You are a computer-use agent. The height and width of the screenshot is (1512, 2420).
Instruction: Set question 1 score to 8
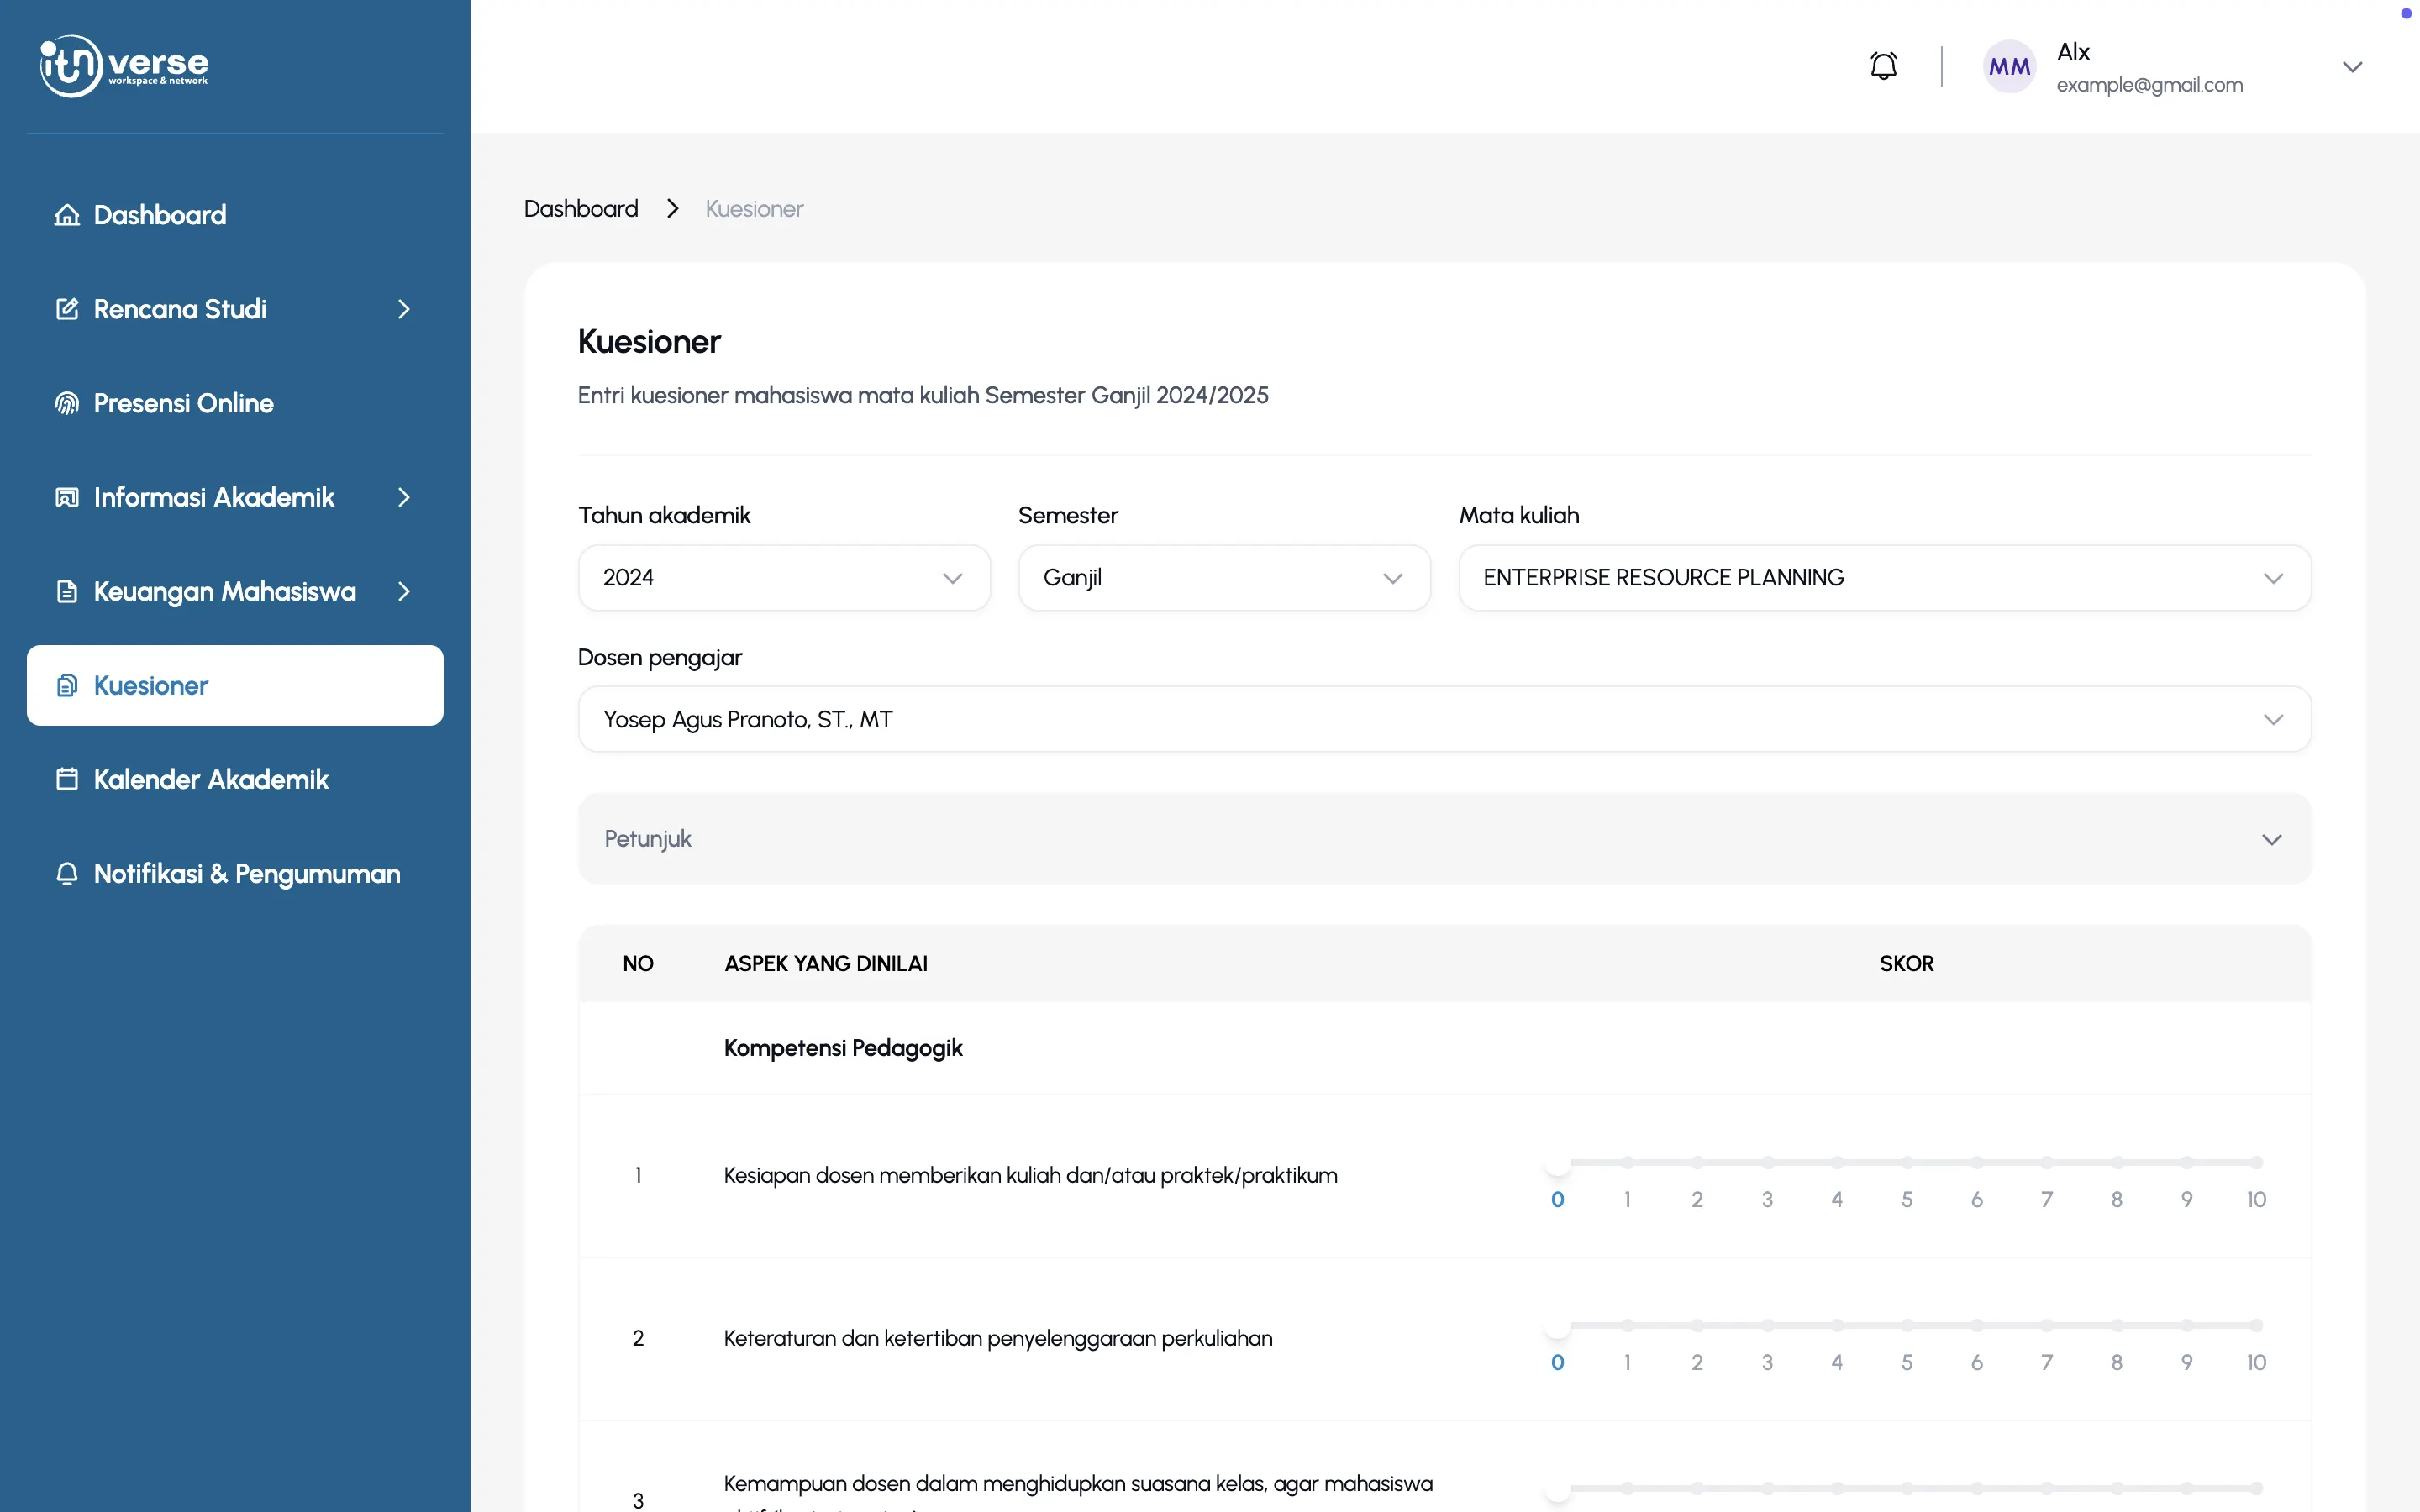pyautogui.click(x=2117, y=1163)
